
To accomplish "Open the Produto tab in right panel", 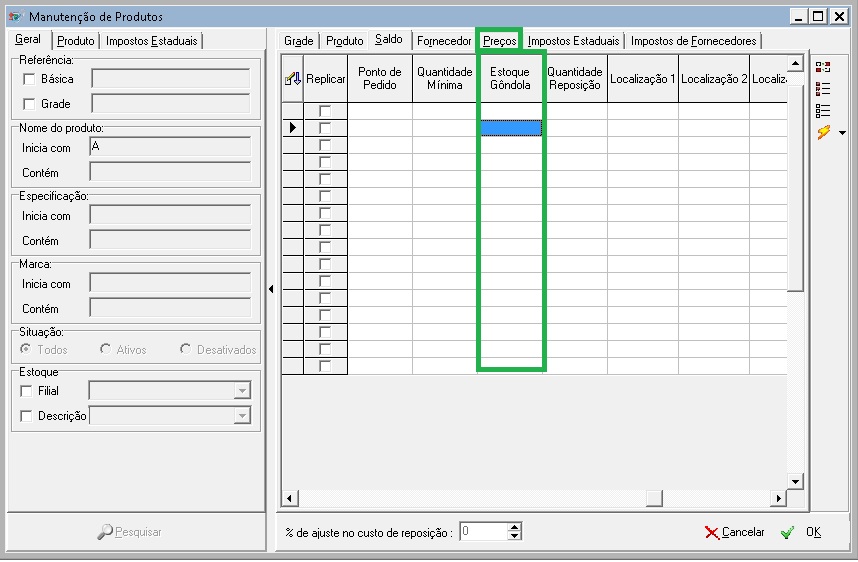I will (345, 41).
